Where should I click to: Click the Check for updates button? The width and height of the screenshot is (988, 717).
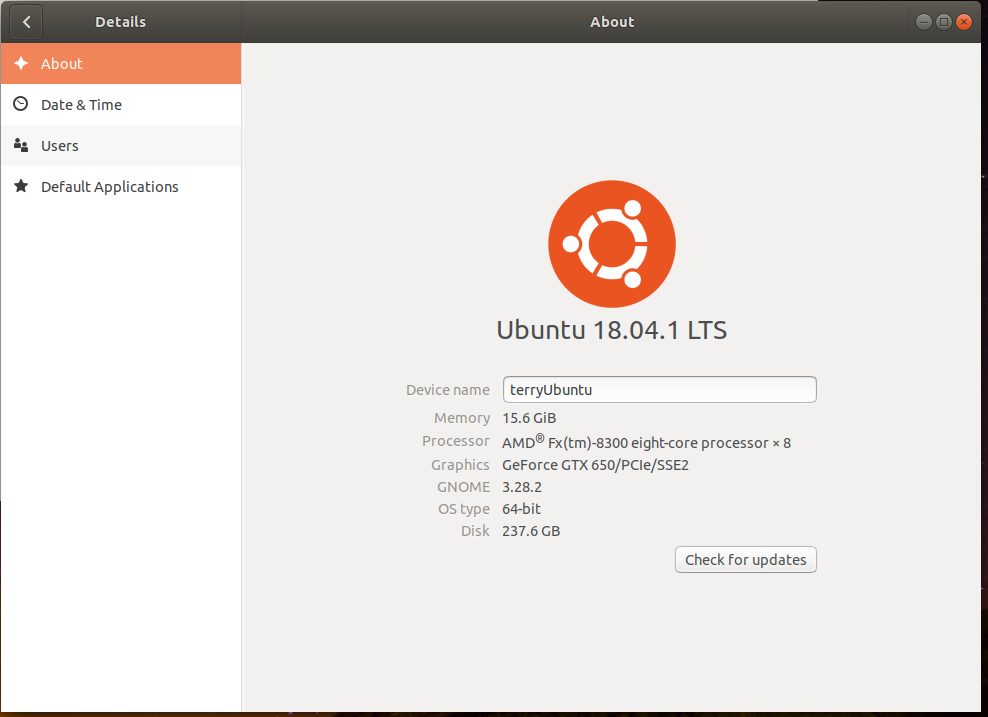745,559
